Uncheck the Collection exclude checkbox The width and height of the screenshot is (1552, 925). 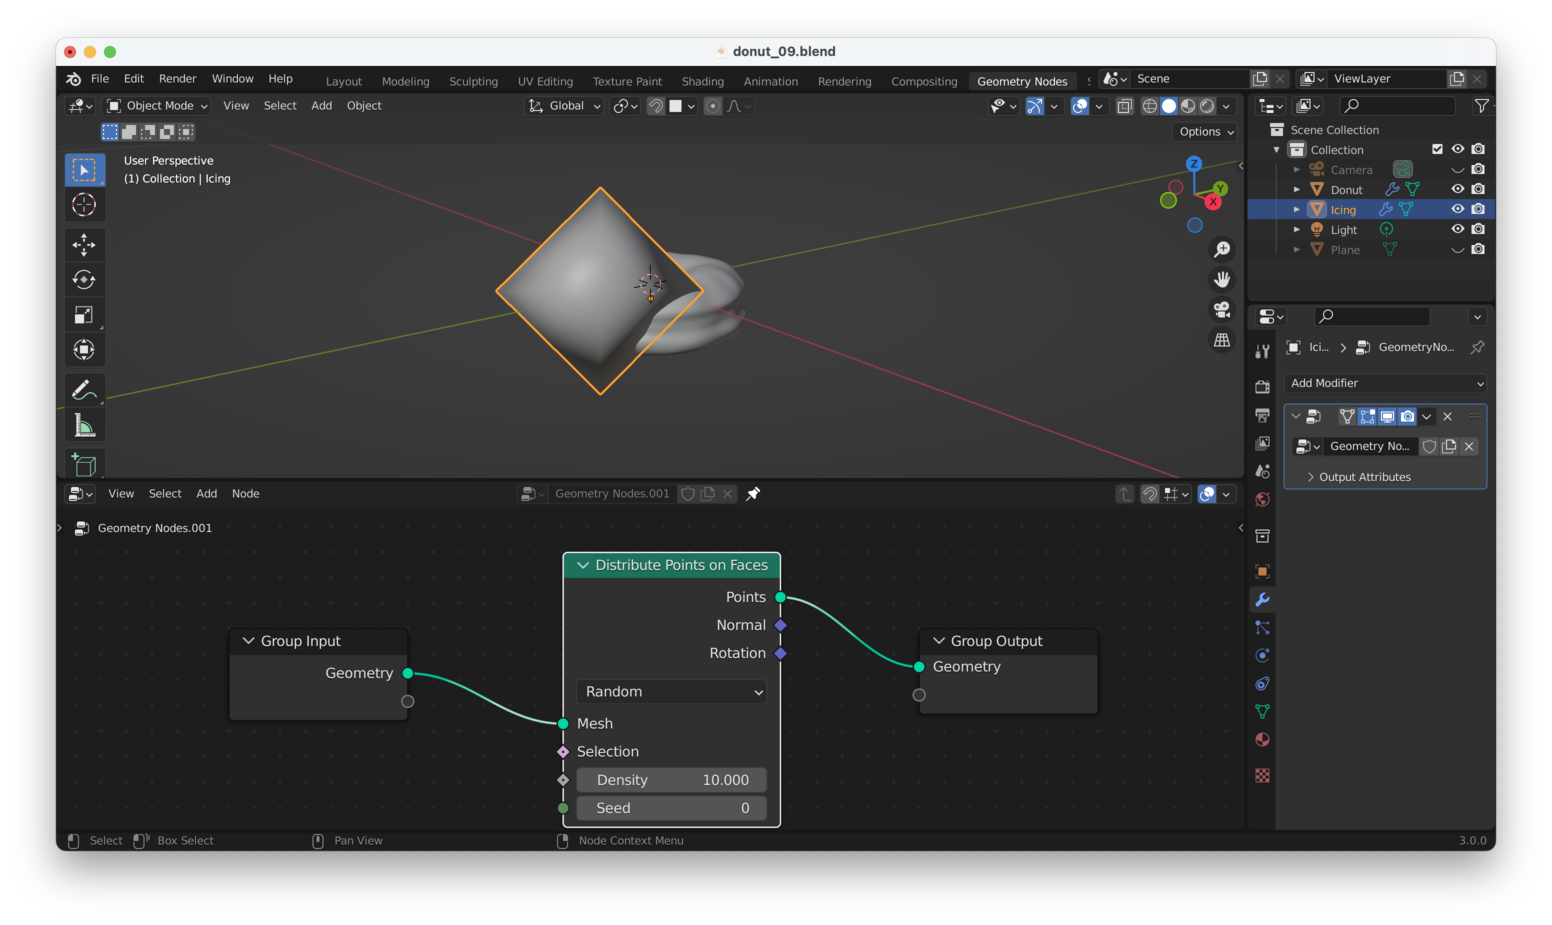[1437, 149]
